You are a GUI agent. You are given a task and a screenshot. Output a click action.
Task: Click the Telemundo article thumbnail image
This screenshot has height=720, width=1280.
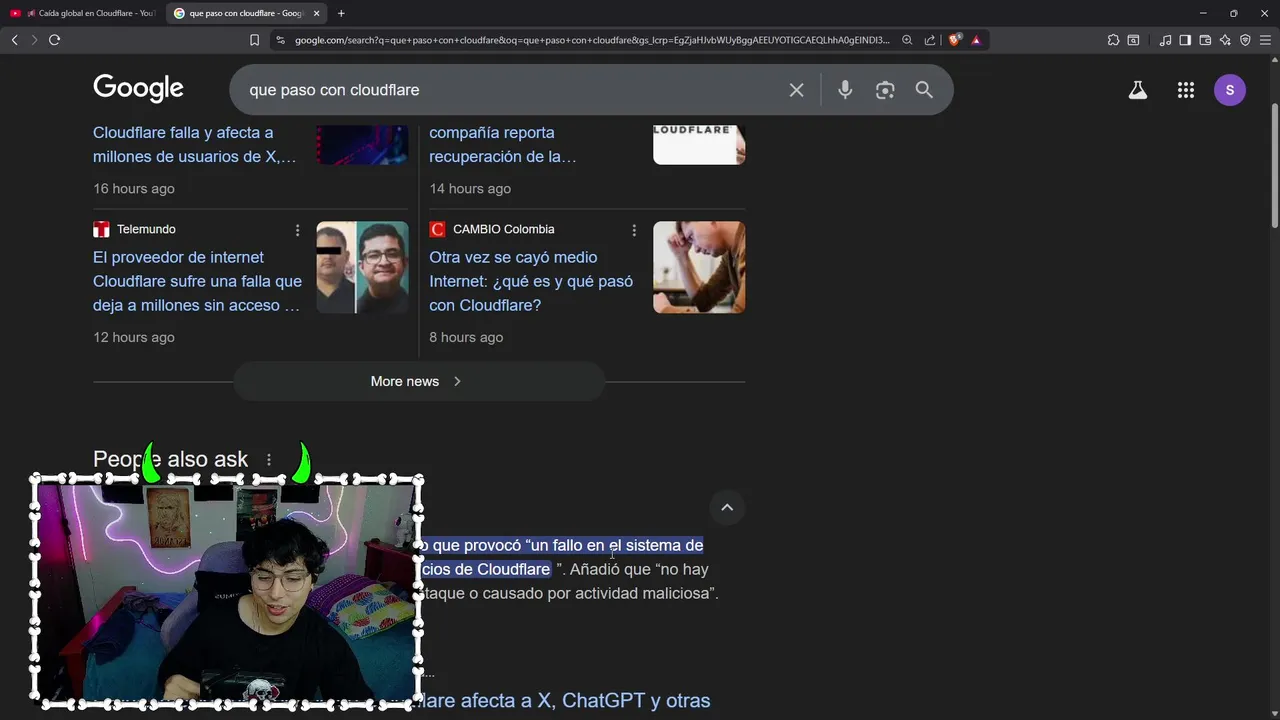click(362, 267)
